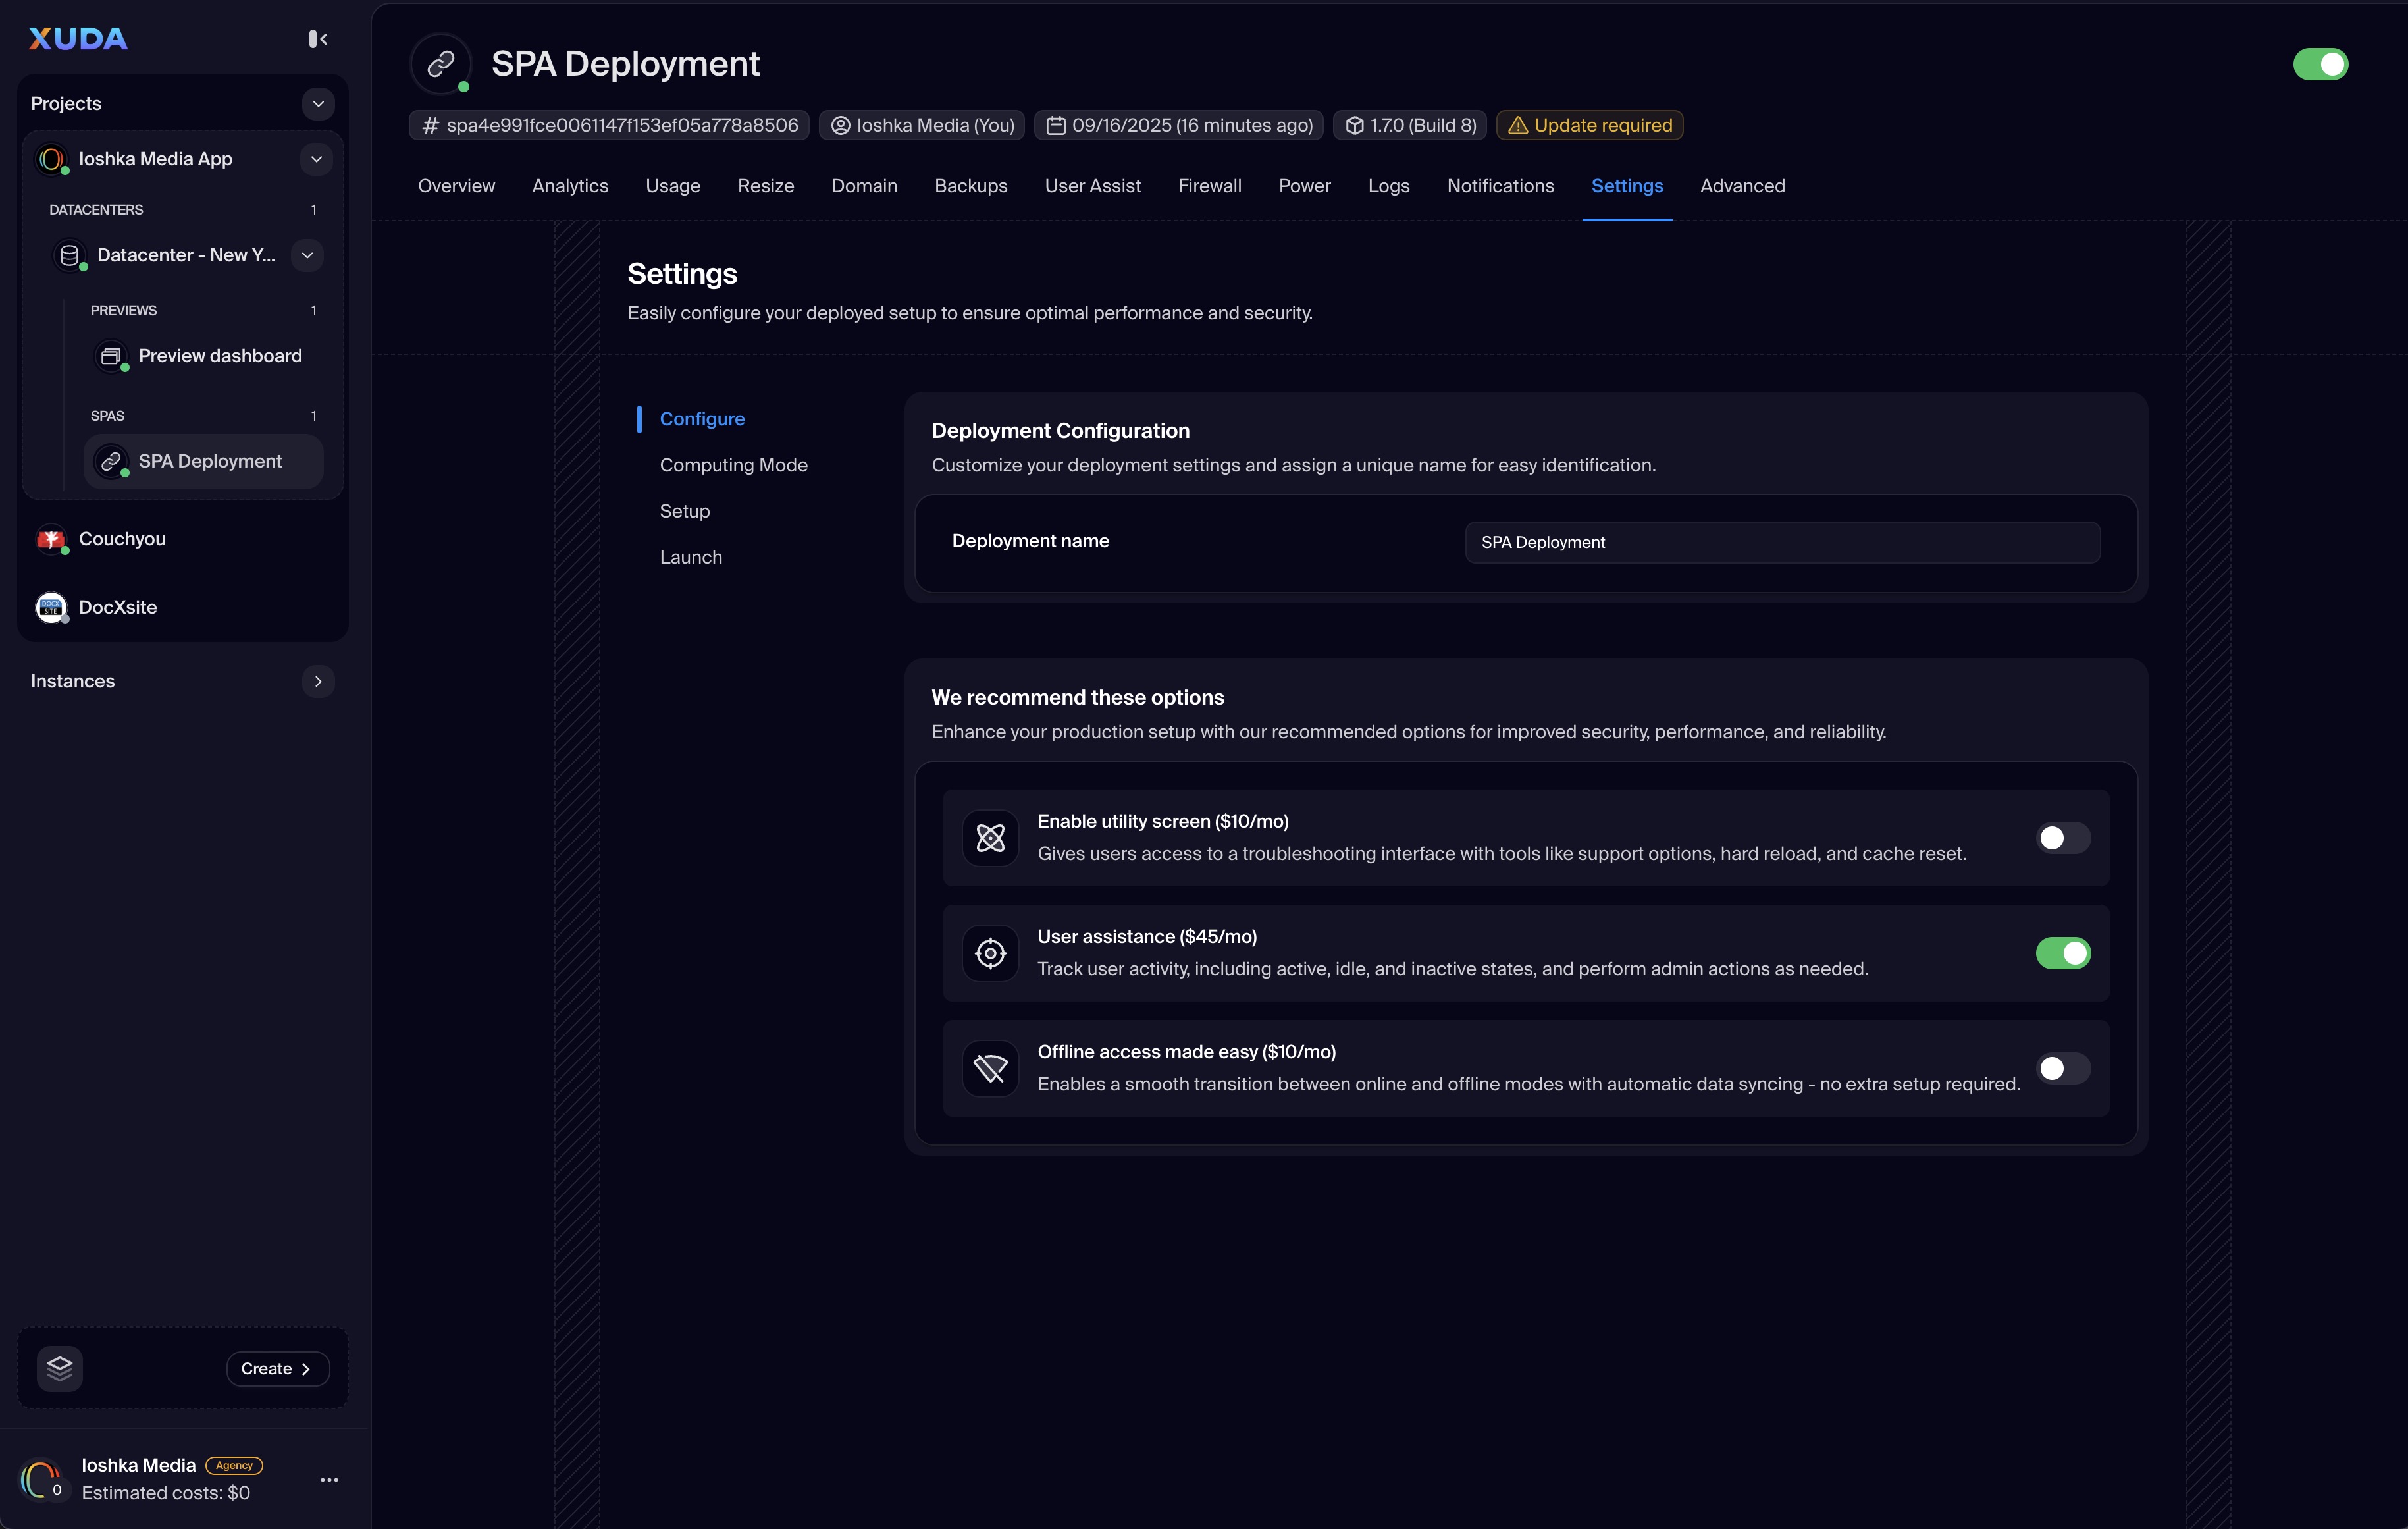
Task: Click the utility screen atom icon
Action: pos(990,838)
